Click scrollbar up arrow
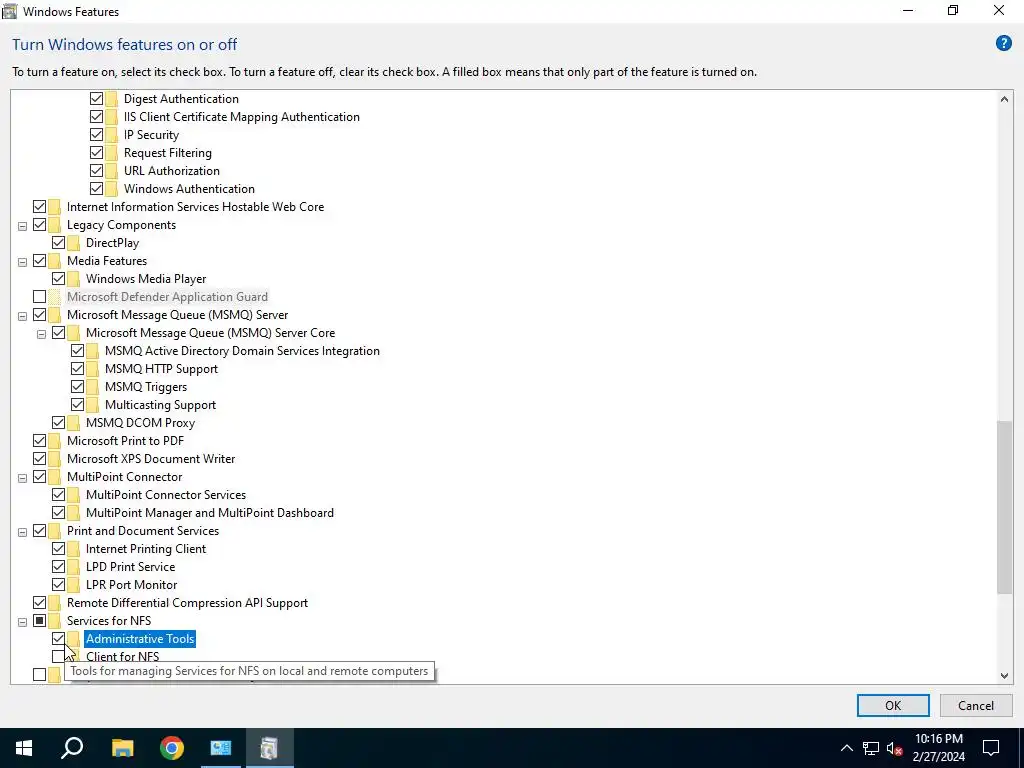Screen dimensions: 1024x768 pyautogui.click(x=1004, y=99)
